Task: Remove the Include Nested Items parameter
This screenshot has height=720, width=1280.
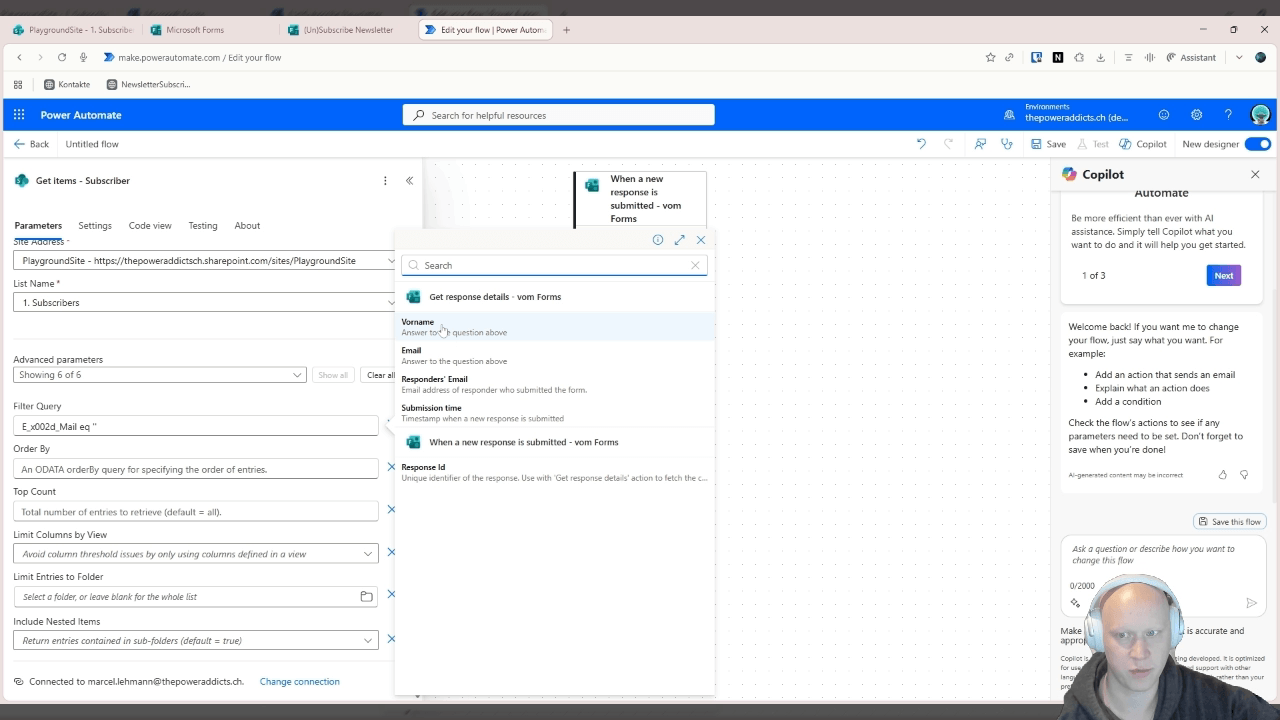Action: pyautogui.click(x=391, y=639)
